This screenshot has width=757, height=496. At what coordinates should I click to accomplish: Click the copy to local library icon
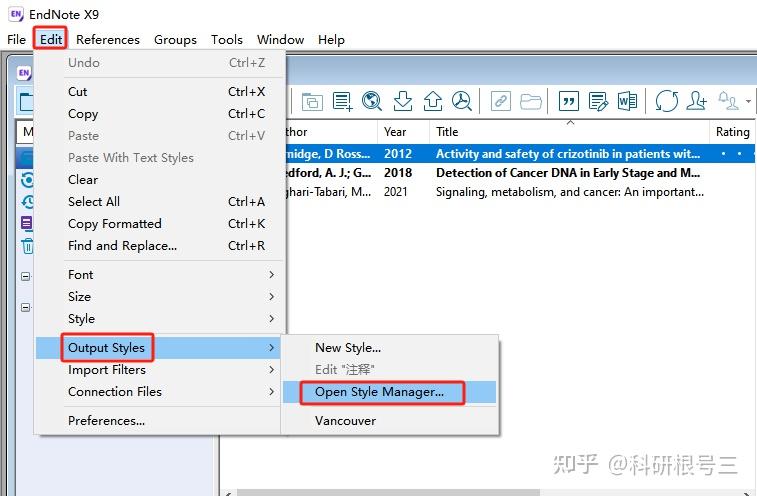click(x=312, y=102)
